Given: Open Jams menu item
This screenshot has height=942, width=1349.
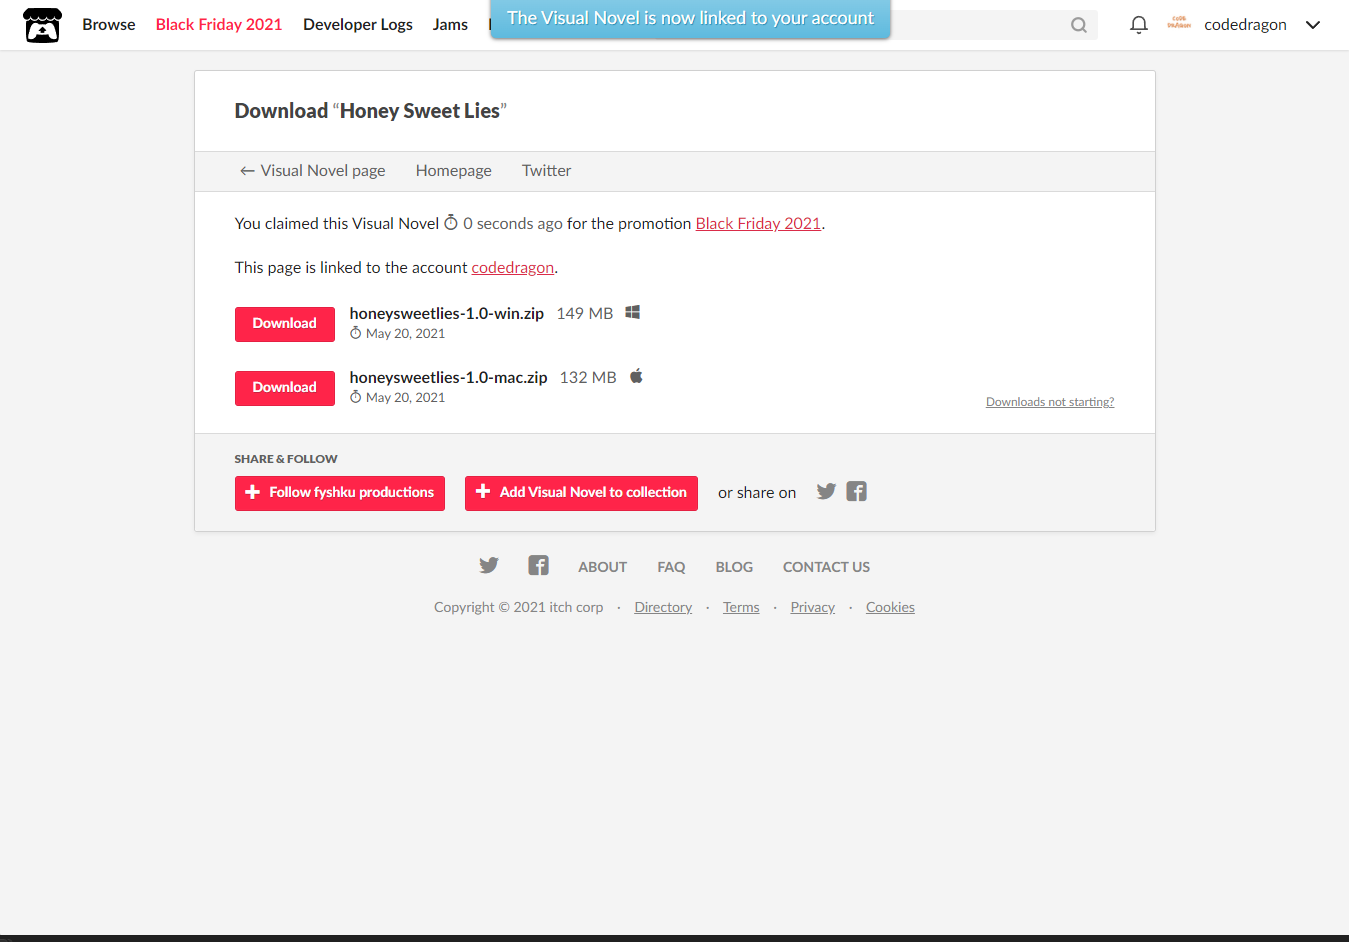Looking at the screenshot, I should pyautogui.click(x=450, y=25).
